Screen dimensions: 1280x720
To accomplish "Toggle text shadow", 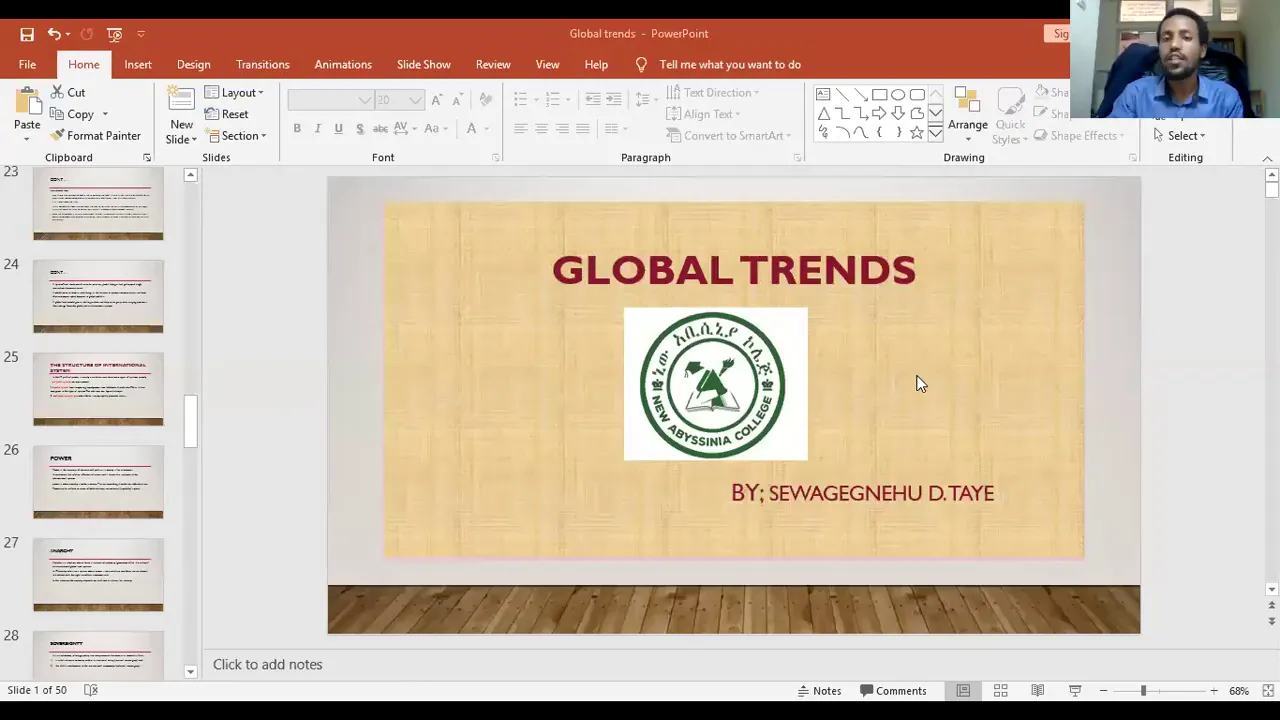I will pos(360,128).
